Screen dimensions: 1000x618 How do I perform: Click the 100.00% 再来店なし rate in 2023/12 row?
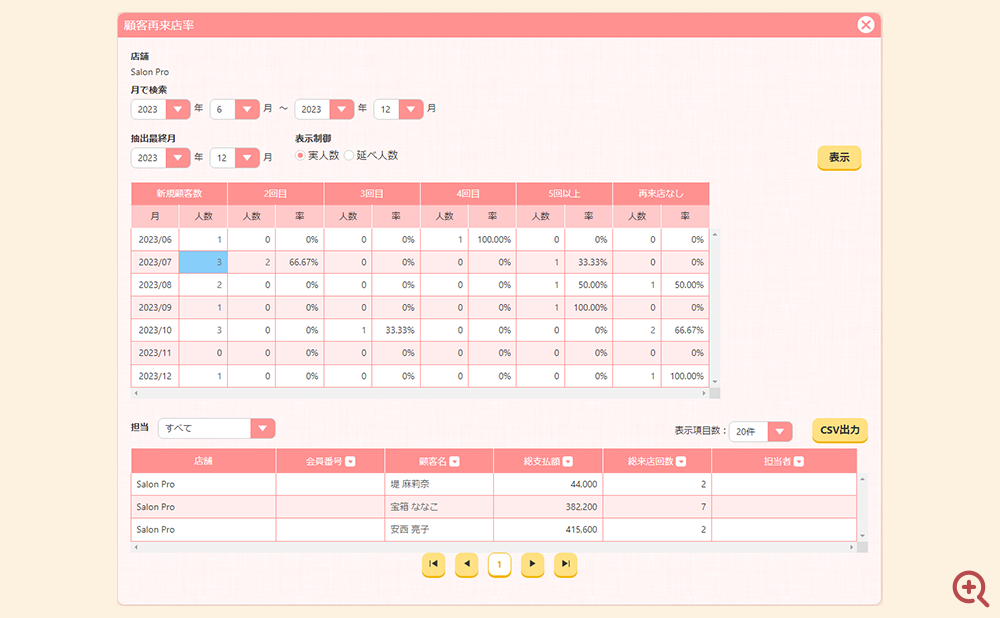coord(685,376)
